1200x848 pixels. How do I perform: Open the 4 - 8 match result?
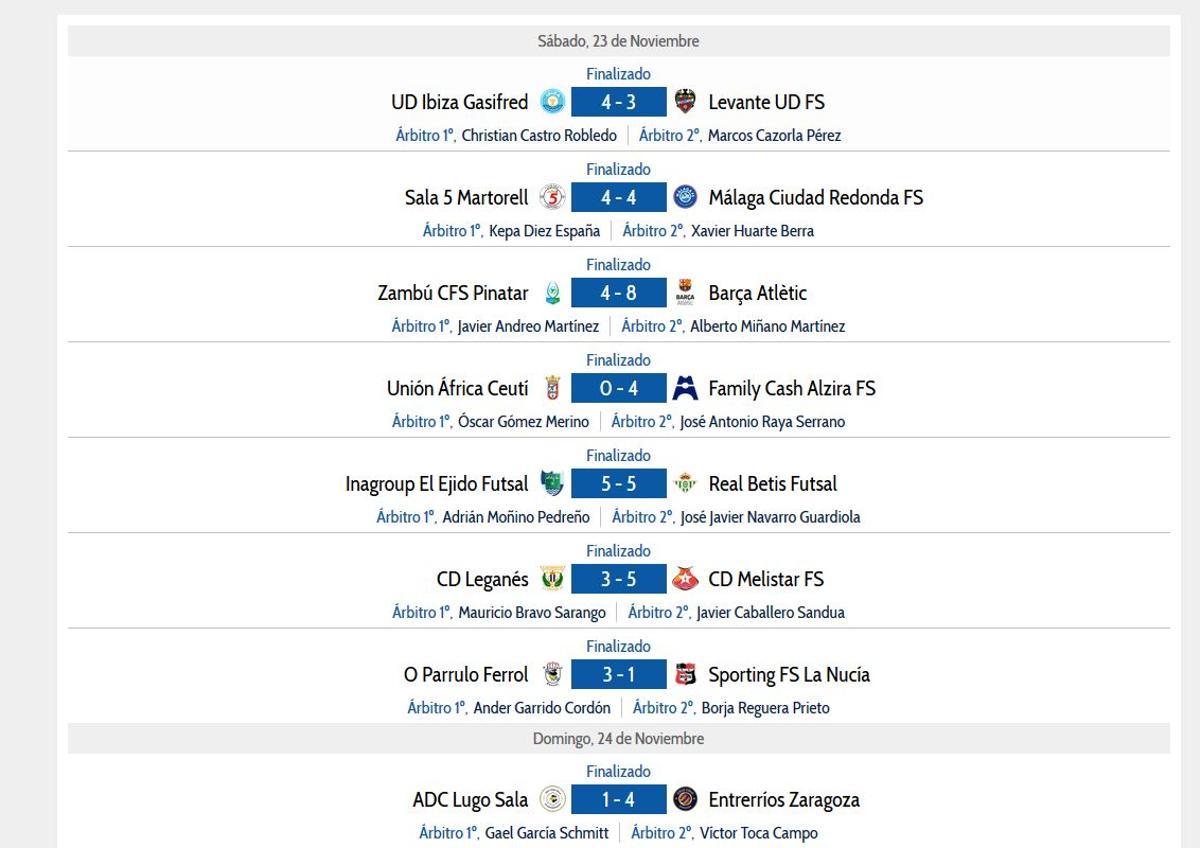[x=618, y=293]
